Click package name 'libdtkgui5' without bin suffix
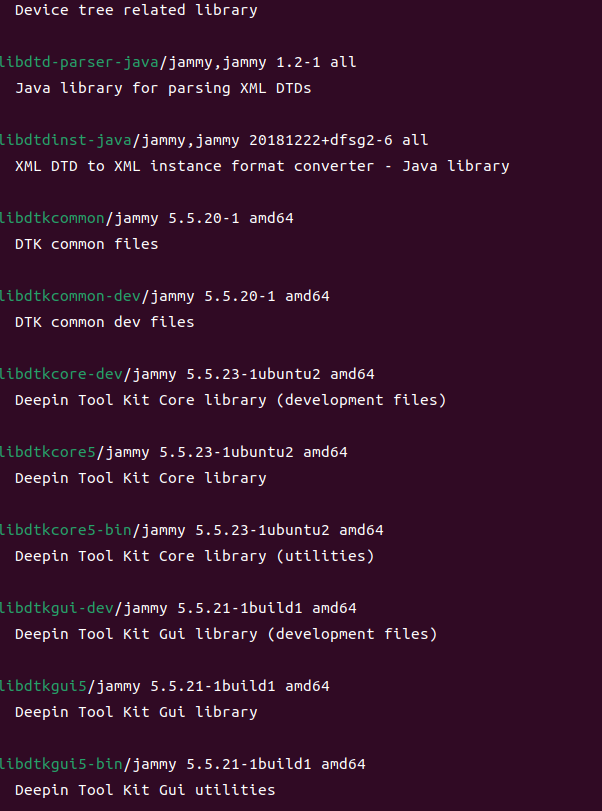This screenshot has width=602, height=811. point(43,687)
